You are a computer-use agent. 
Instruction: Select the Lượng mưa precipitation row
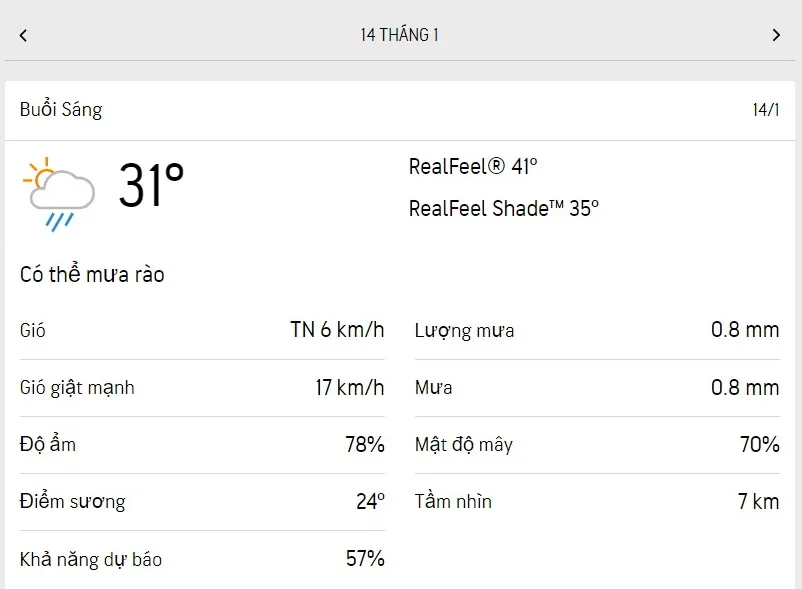click(x=596, y=330)
